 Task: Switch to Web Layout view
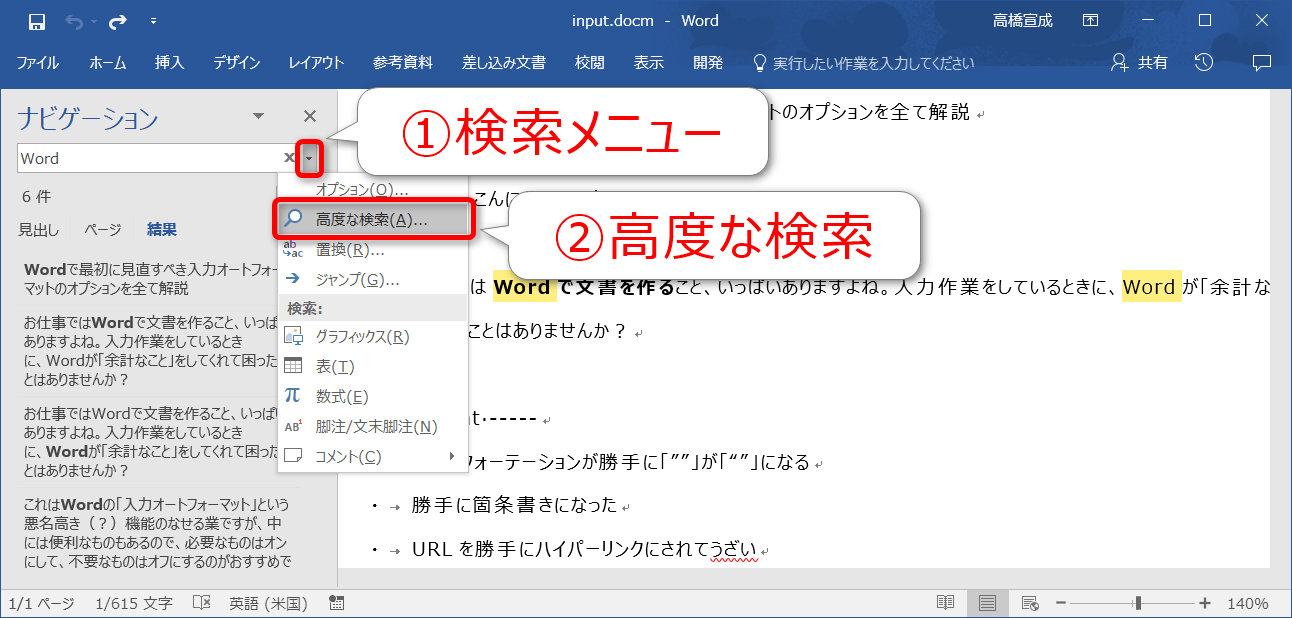point(1029,603)
